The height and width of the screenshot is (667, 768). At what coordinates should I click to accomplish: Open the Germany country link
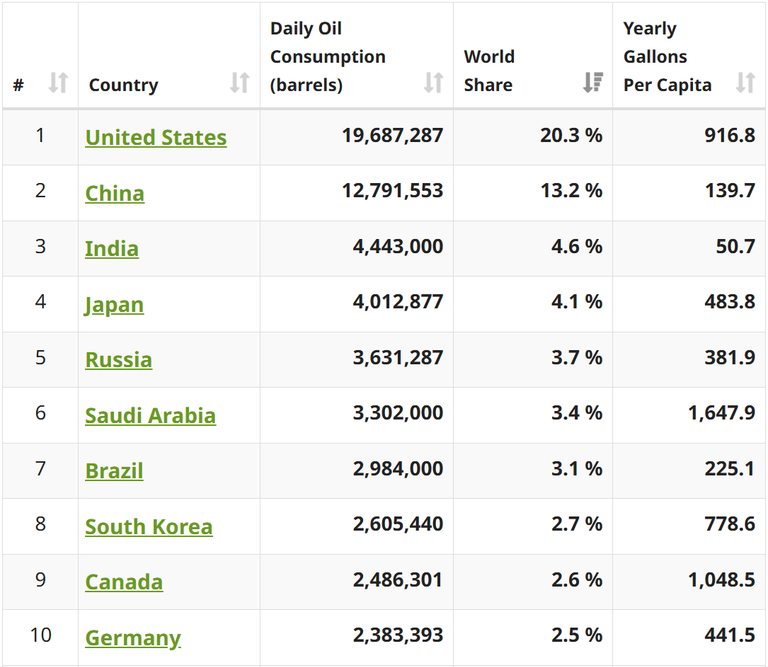133,638
